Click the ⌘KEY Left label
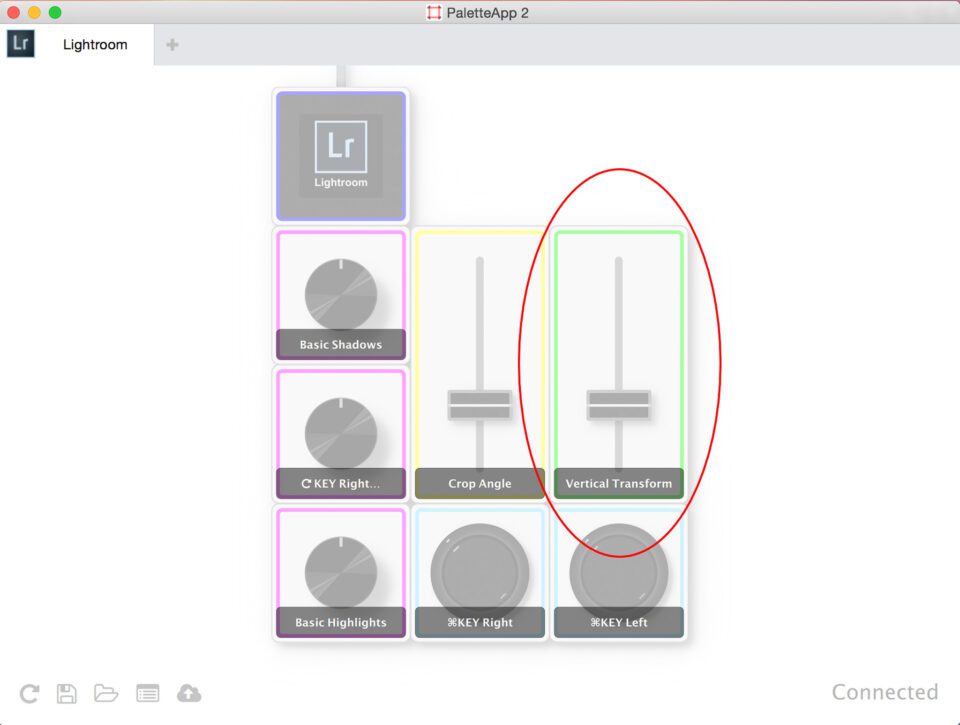960x725 pixels. 619,622
